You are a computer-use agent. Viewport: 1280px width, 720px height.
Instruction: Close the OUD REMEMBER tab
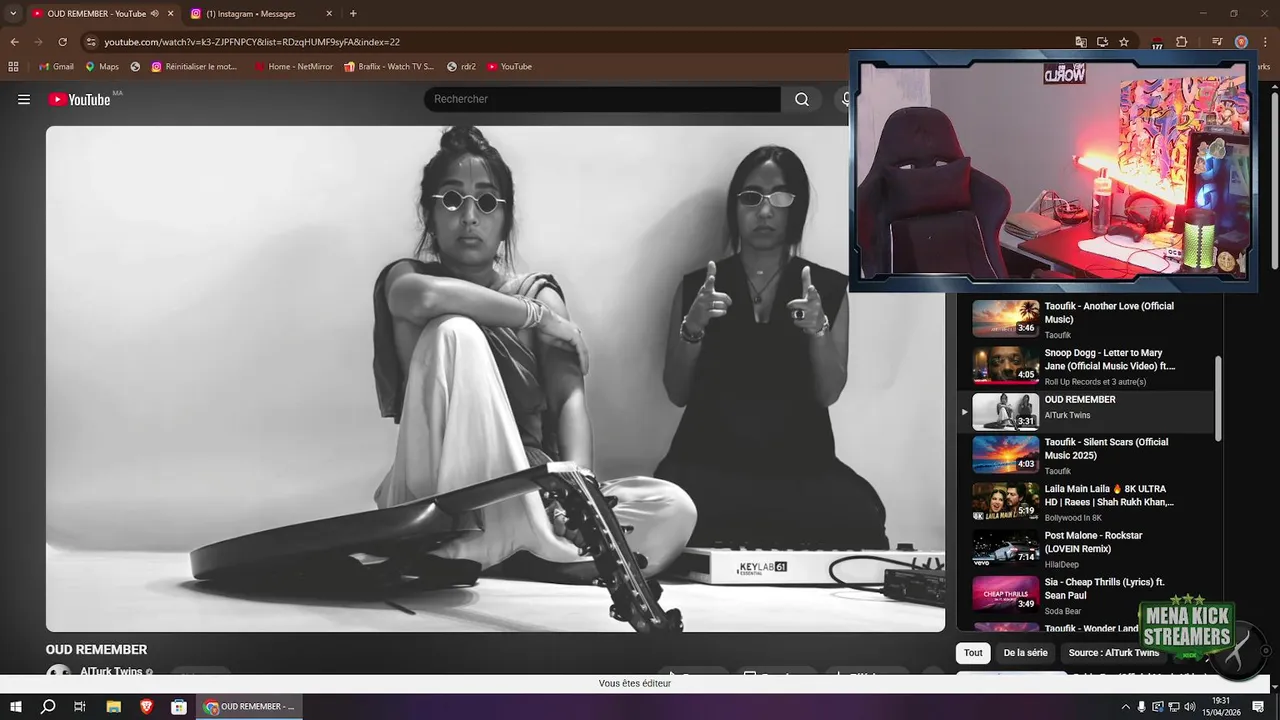pos(170,14)
